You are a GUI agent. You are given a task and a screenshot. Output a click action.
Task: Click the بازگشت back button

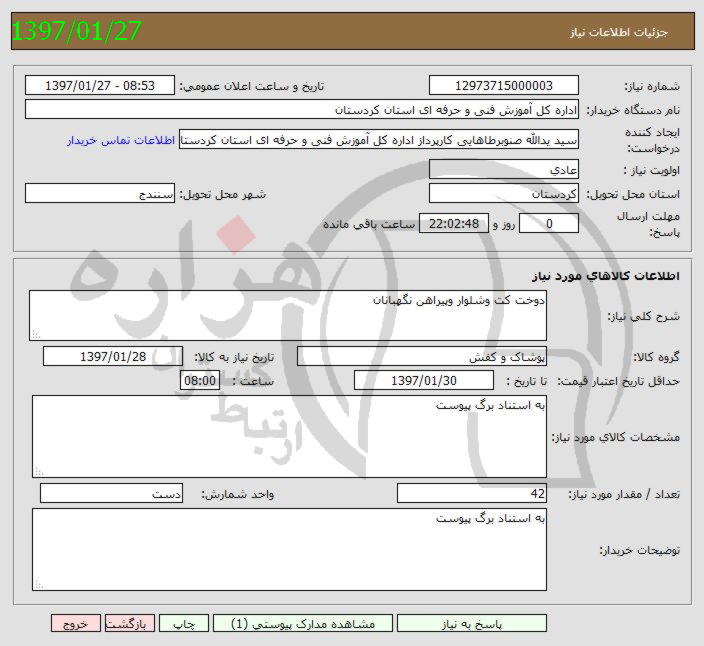tap(130, 624)
